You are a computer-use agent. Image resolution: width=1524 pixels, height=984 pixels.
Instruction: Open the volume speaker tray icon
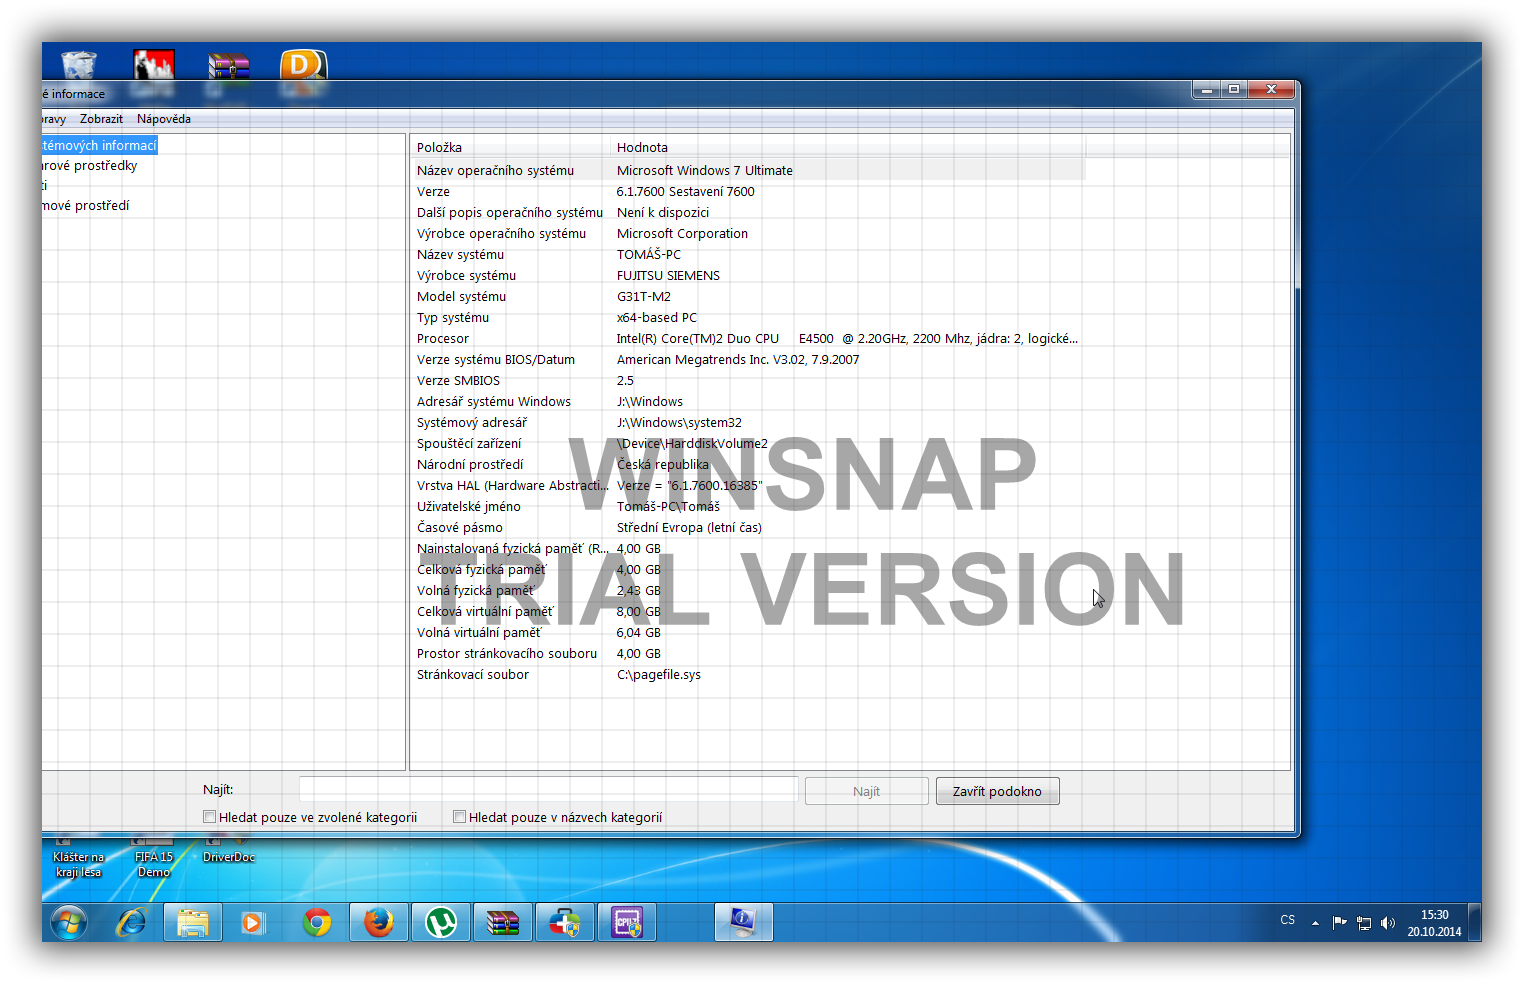coord(1387,923)
